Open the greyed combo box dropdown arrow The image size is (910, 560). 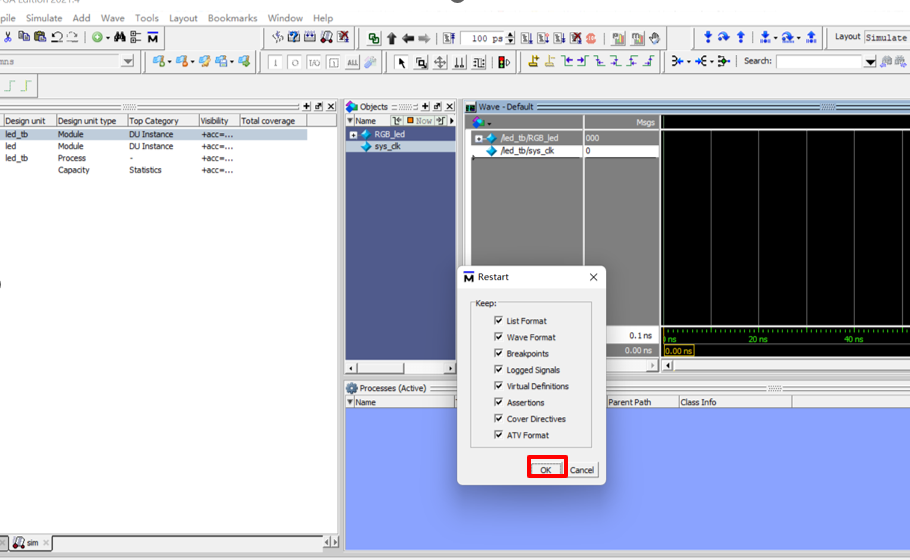point(128,61)
